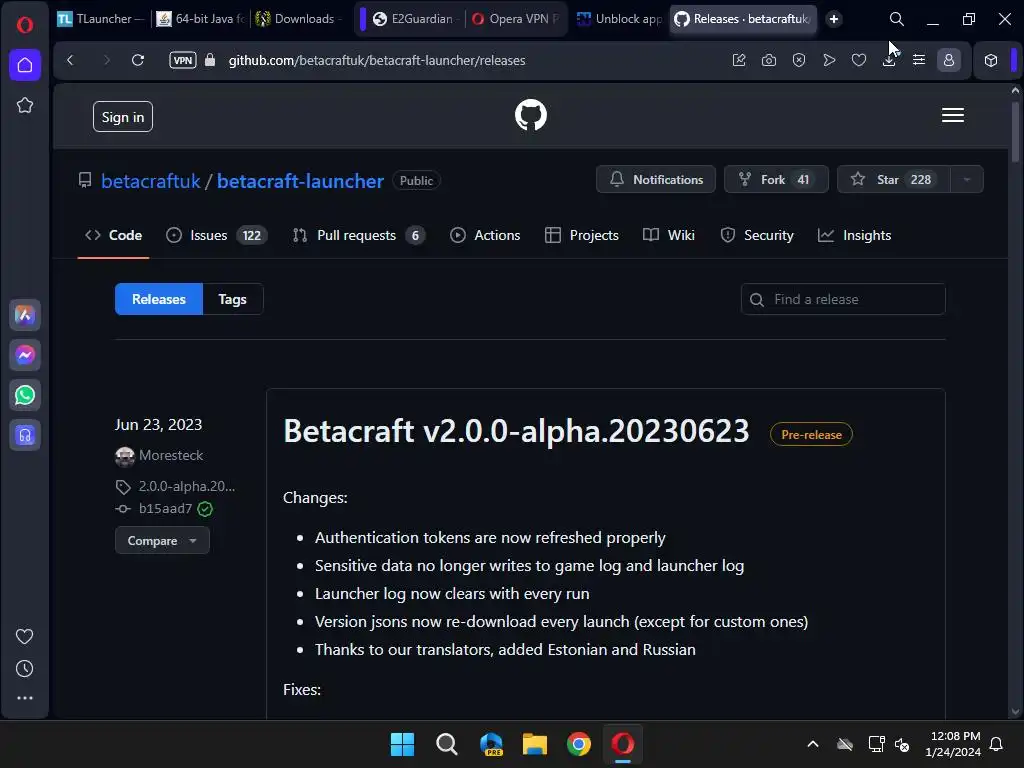This screenshot has width=1024, height=768.
Task: Open the Actions tab
Action: click(485, 235)
